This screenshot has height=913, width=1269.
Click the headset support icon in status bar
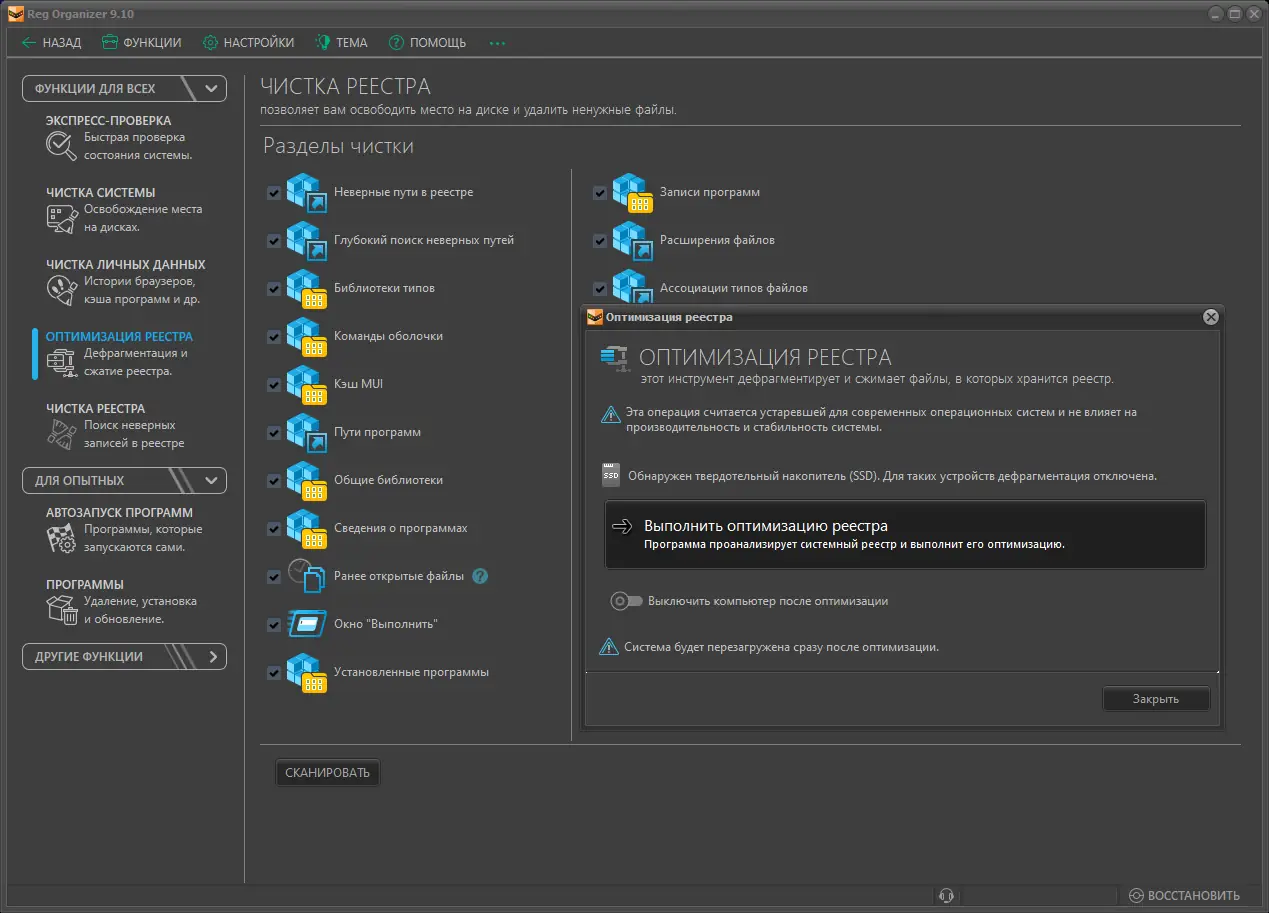tap(946, 895)
